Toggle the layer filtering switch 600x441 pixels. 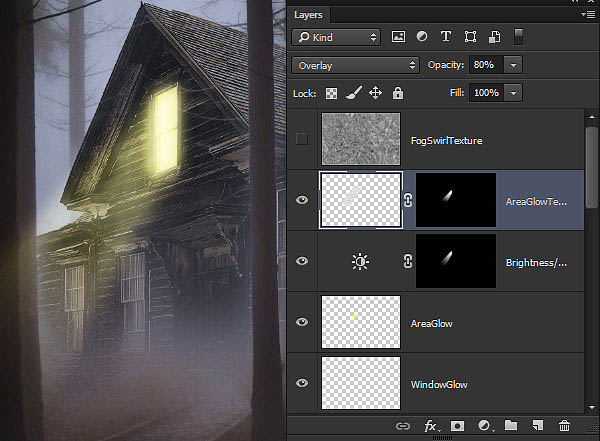pyautogui.click(x=518, y=37)
